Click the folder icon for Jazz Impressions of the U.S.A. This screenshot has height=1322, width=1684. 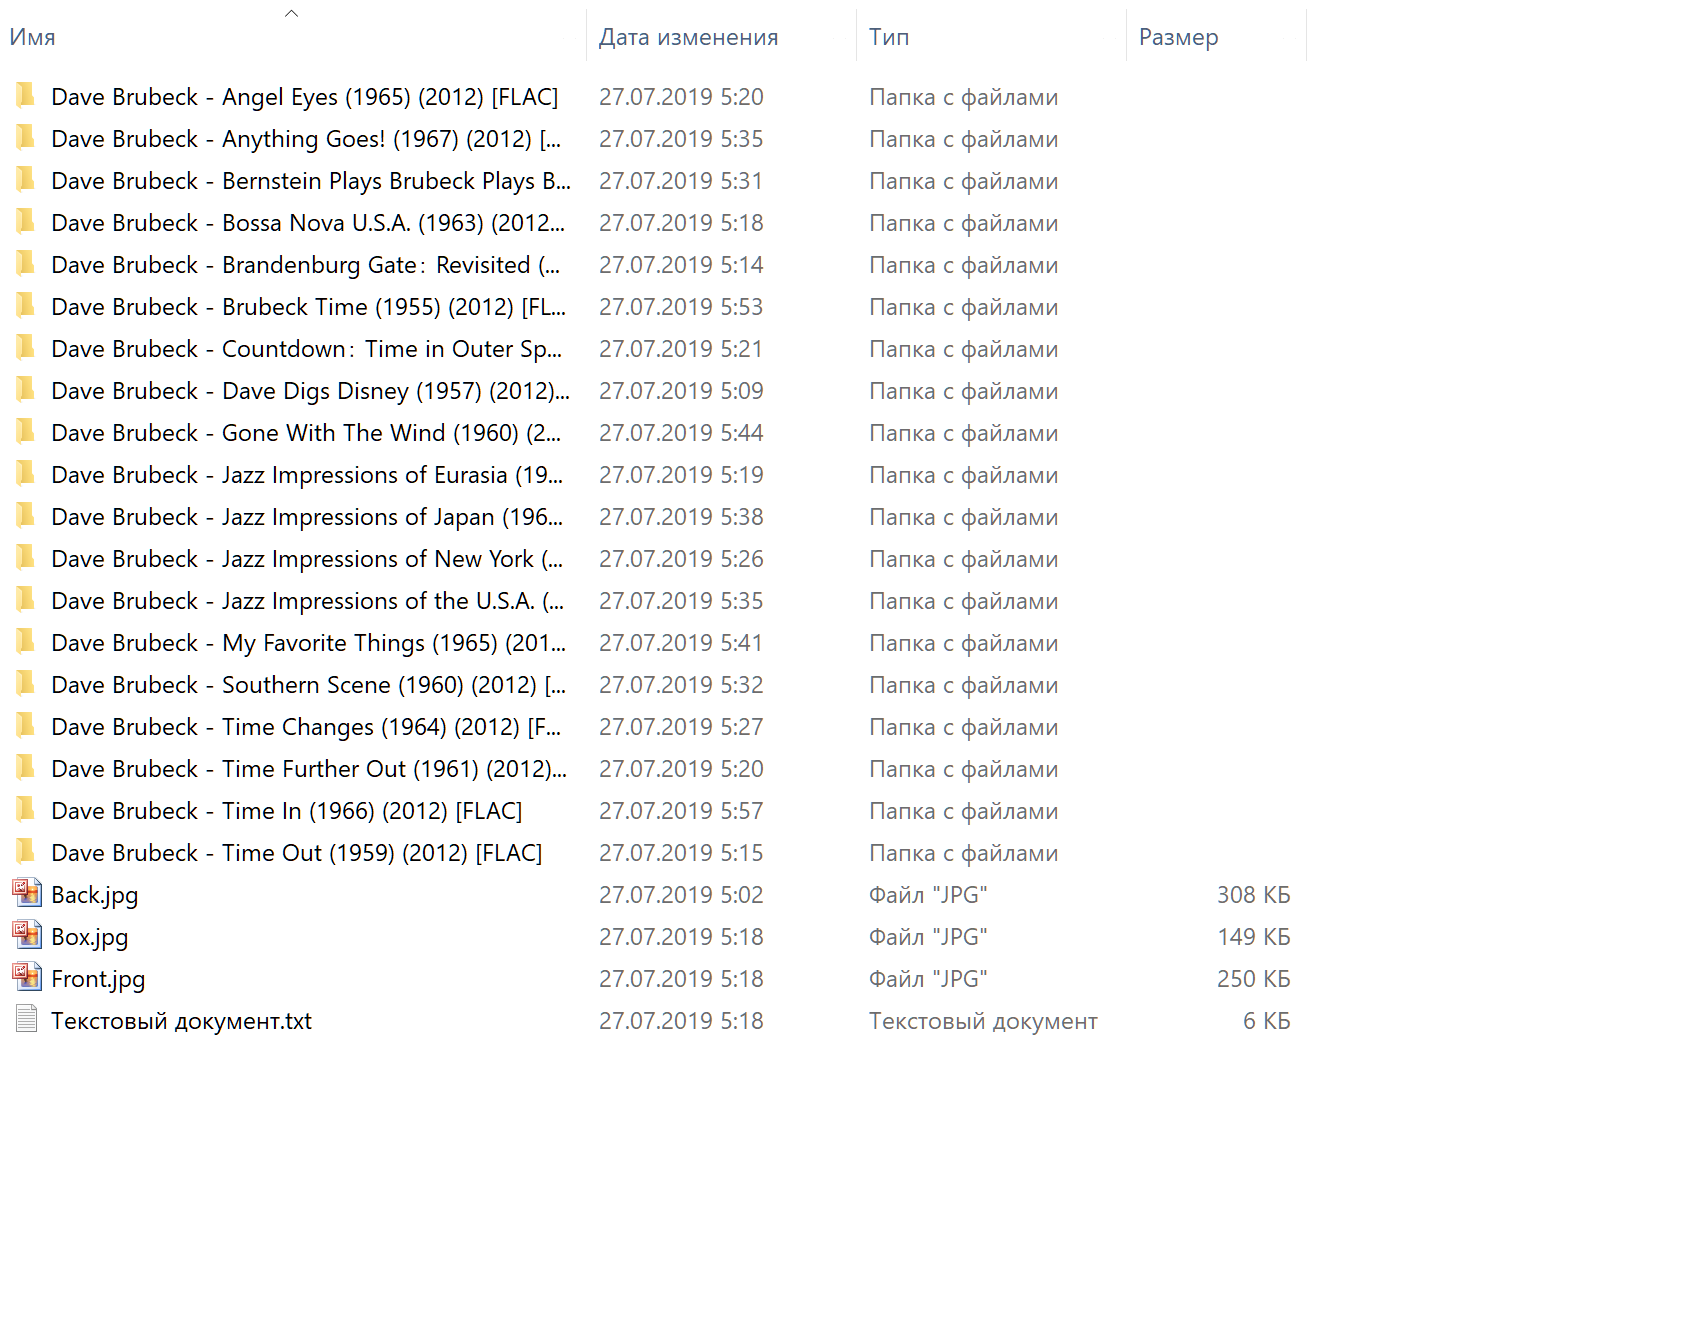(x=26, y=600)
